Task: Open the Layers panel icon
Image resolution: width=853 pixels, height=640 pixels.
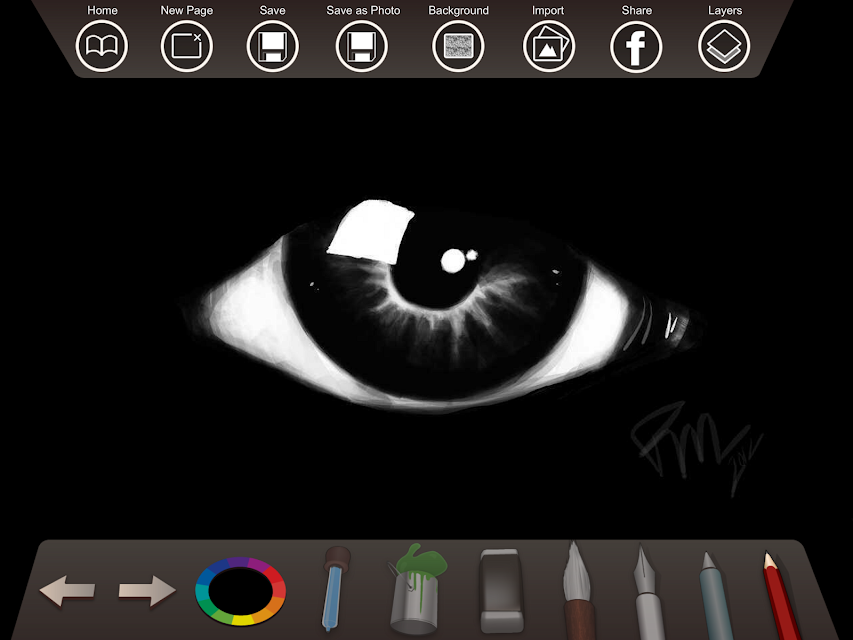Action: coord(724,46)
